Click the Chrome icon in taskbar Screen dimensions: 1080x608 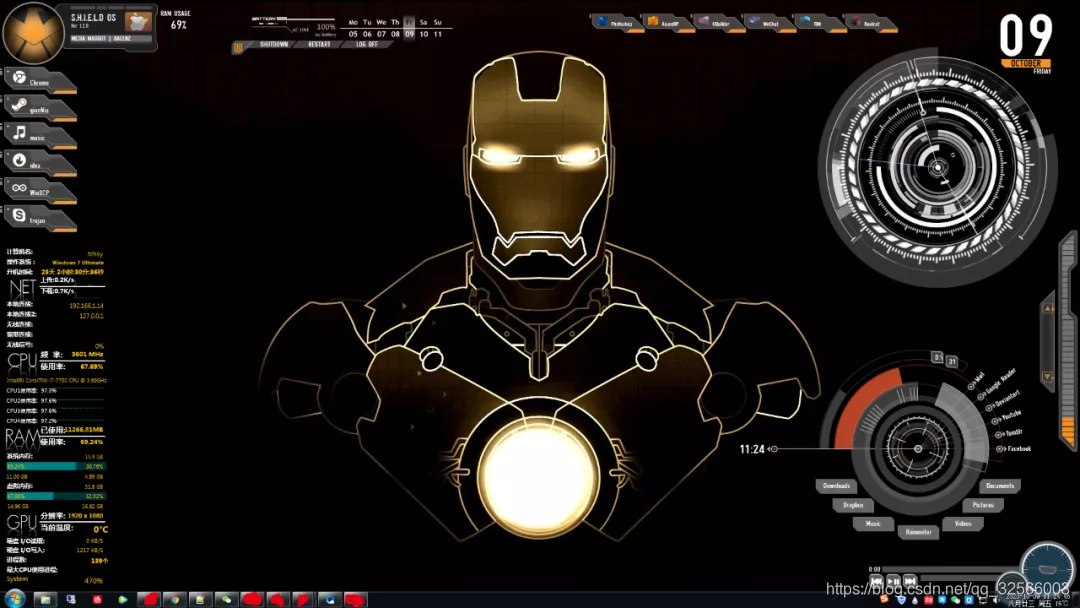(175, 600)
